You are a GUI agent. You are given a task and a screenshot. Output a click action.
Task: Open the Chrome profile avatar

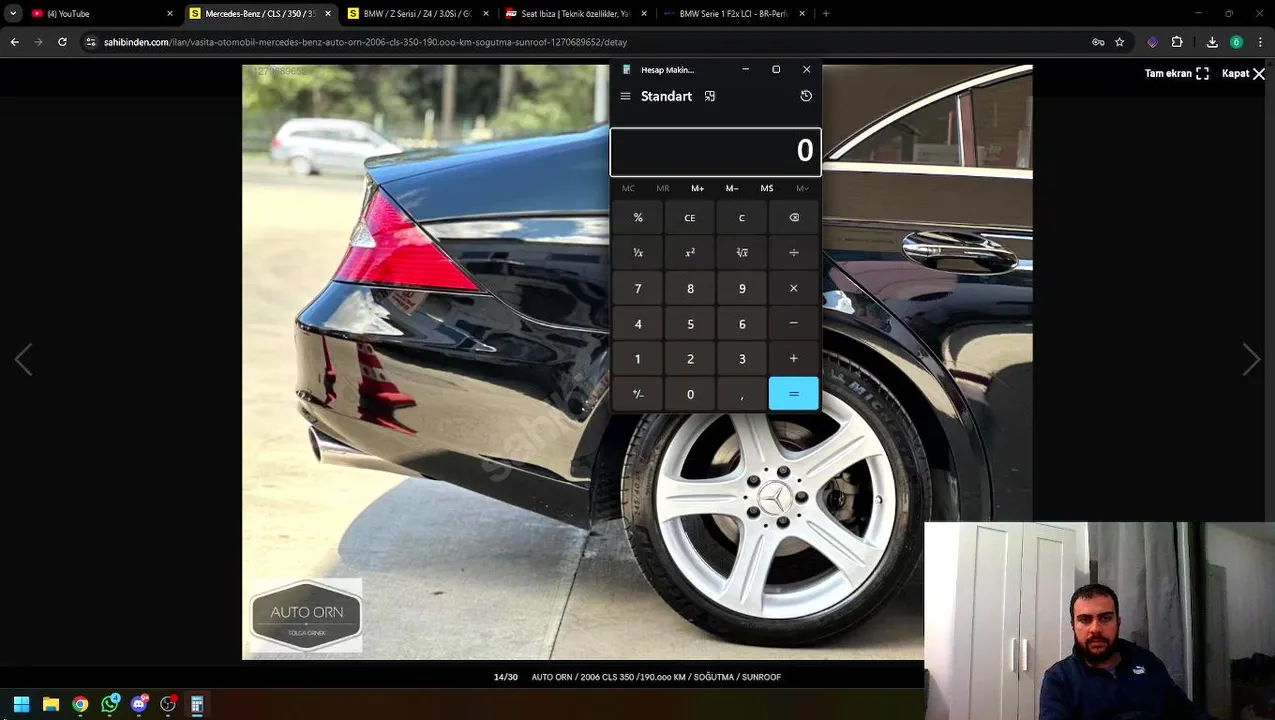click(1237, 42)
